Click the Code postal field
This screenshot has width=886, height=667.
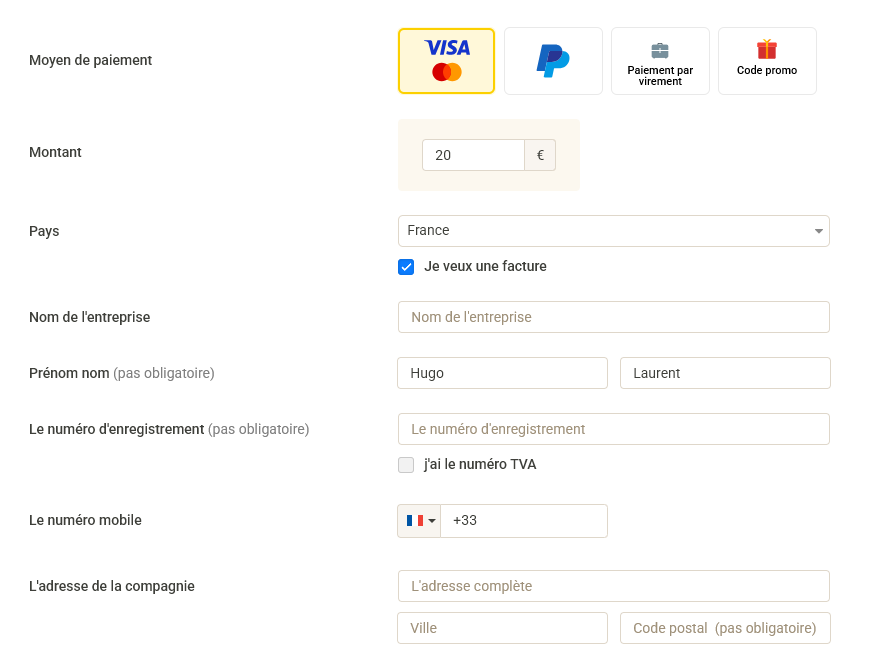(725, 628)
